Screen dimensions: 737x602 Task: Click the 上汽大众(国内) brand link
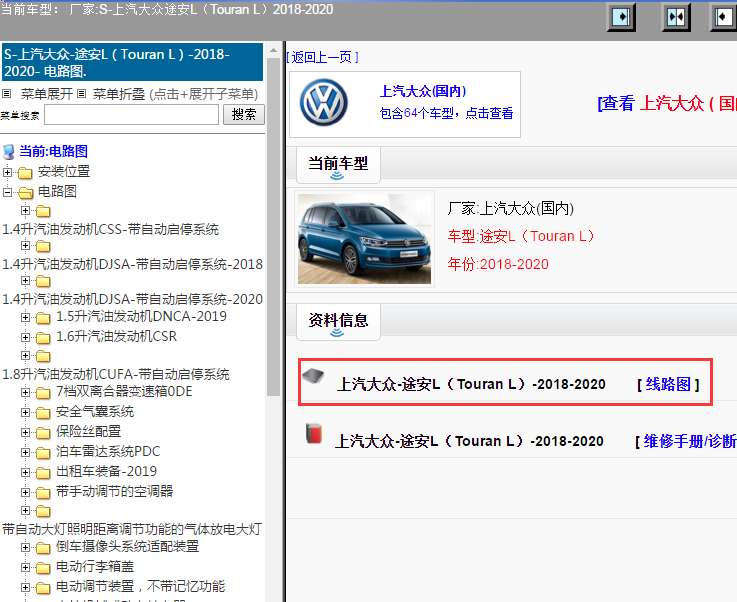(x=423, y=91)
